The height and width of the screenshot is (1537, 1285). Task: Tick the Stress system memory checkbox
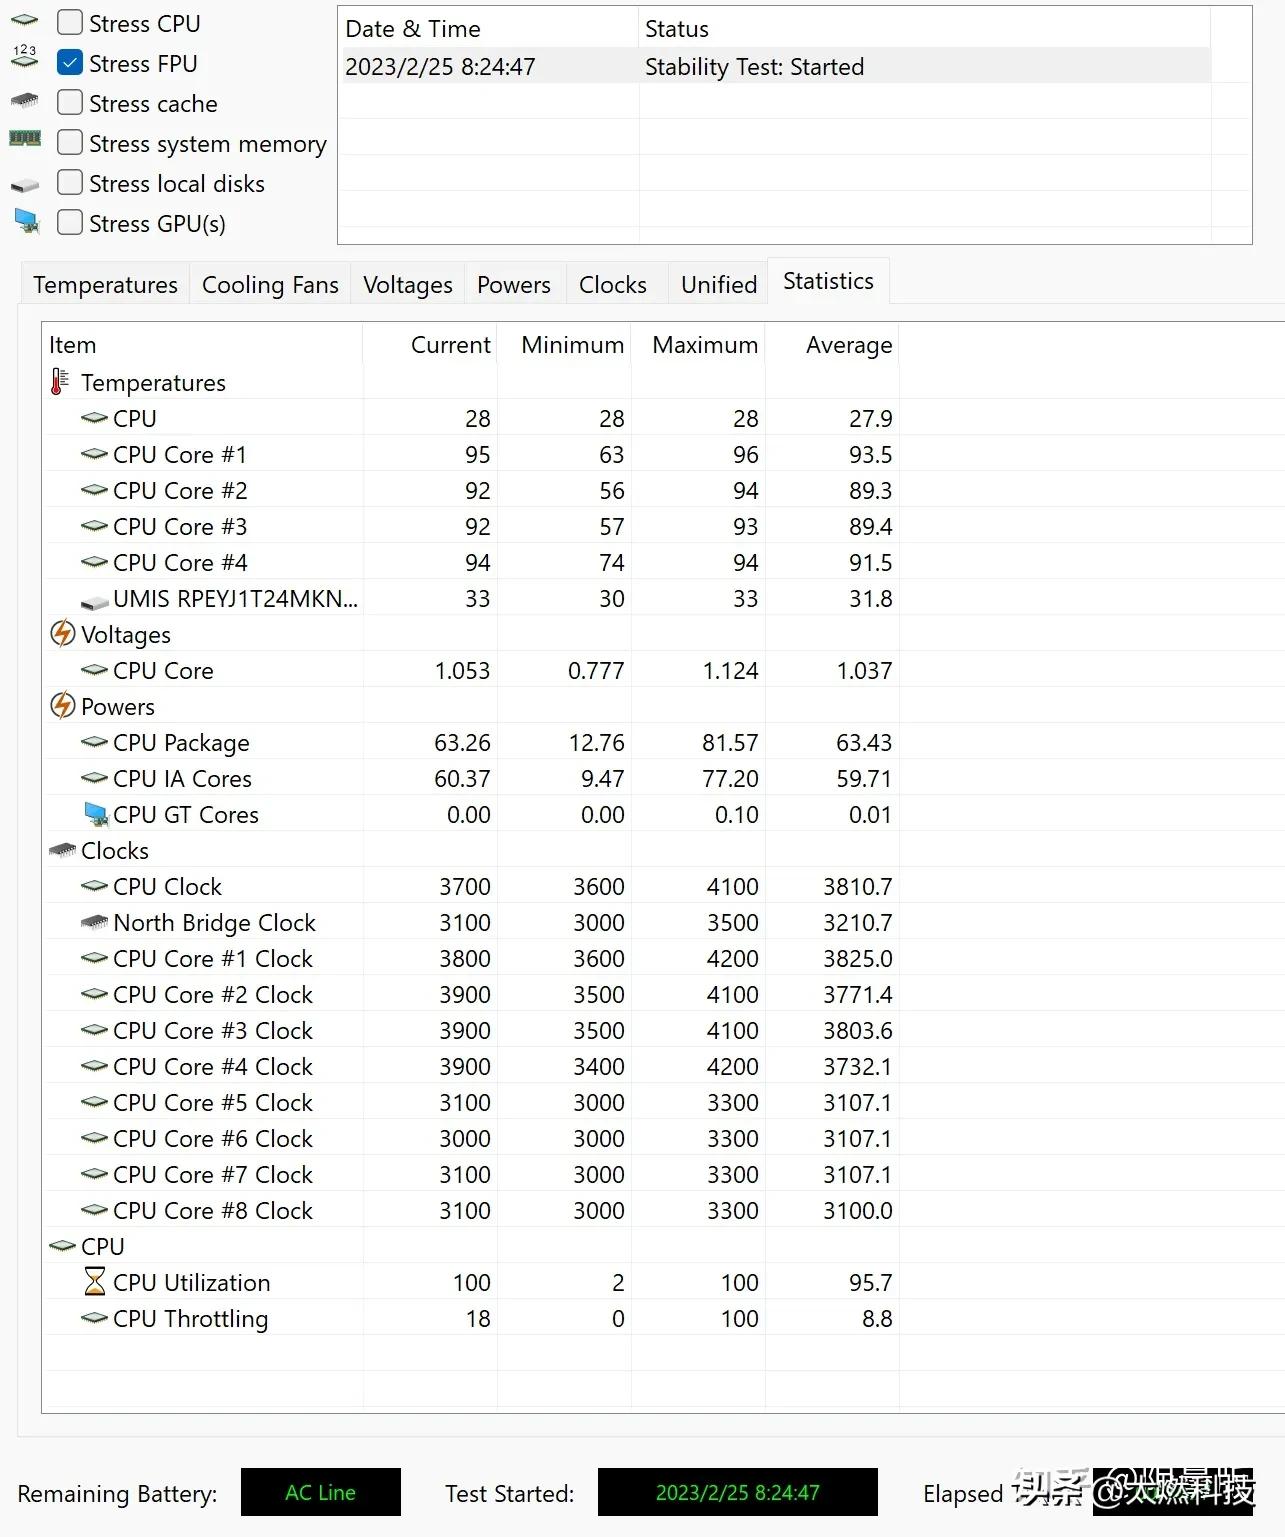pyautogui.click(x=70, y=142)
